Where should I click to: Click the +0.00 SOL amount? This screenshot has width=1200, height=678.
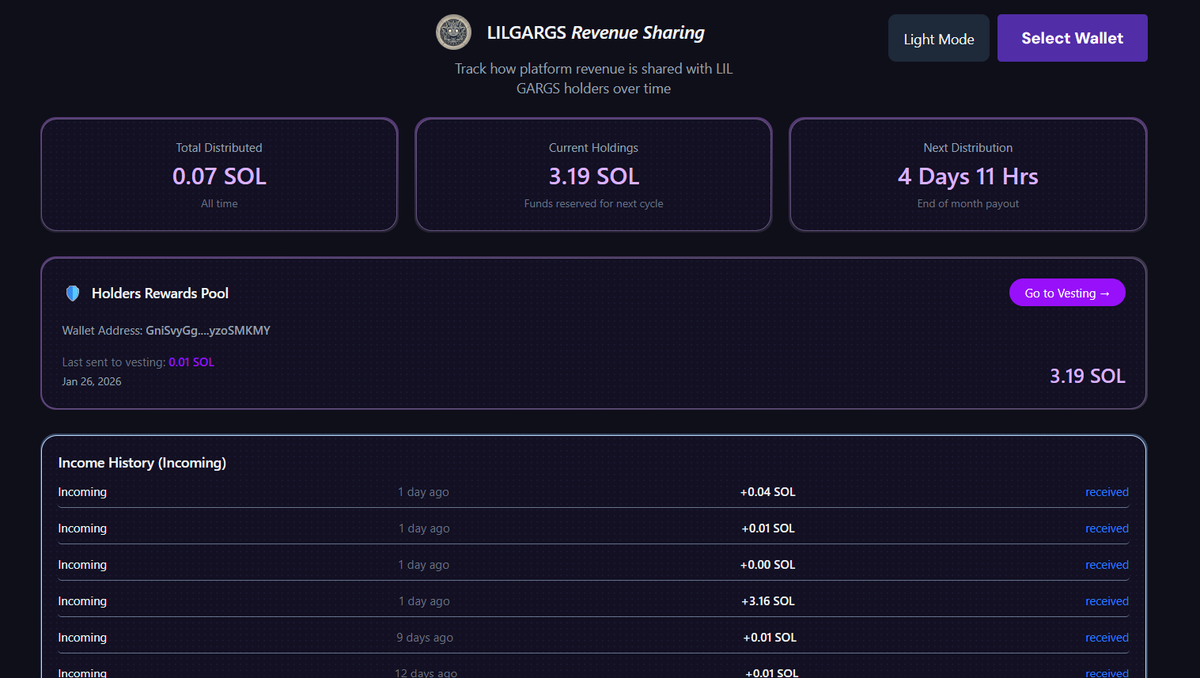click(768, 565)
